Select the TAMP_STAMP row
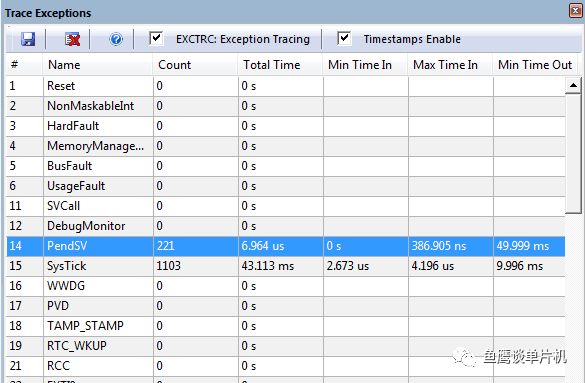The width and height of the screenshot is (585, 383). point(286,326)
